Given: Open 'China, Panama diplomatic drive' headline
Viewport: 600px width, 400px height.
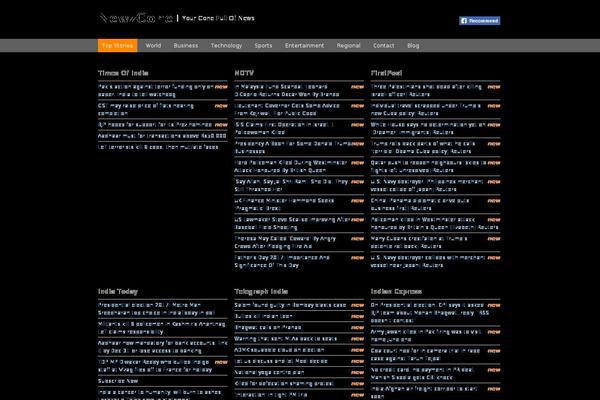Looking at the screenshot, I should point(420,204).
